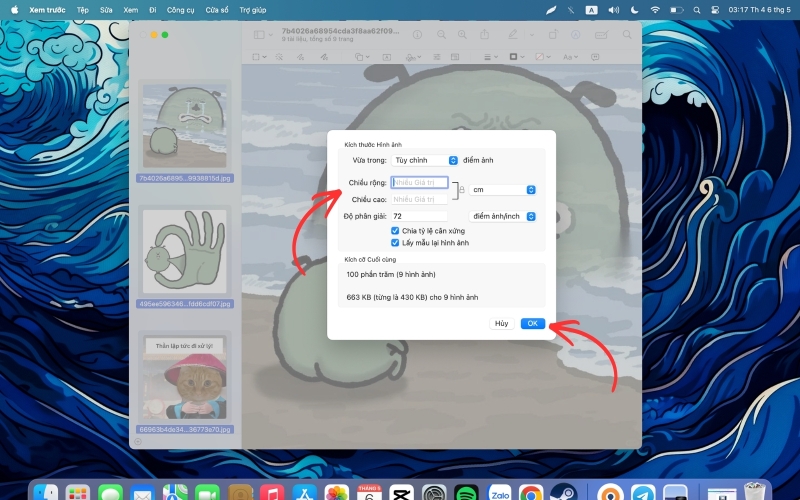Select the green hand gesture thumbnail in sidebar
The height and width of the screenshot is (500, 800).
point(185,252)
